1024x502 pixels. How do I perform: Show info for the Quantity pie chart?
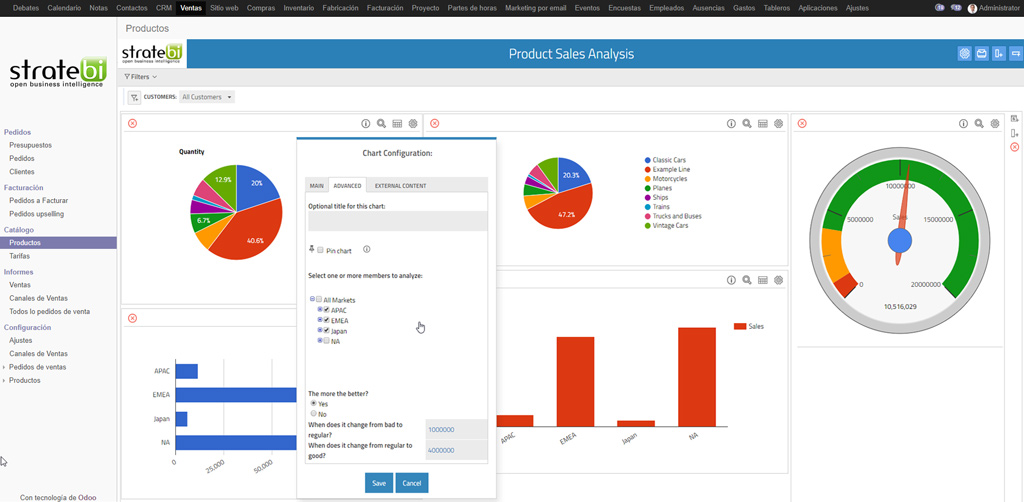[366, 123]
